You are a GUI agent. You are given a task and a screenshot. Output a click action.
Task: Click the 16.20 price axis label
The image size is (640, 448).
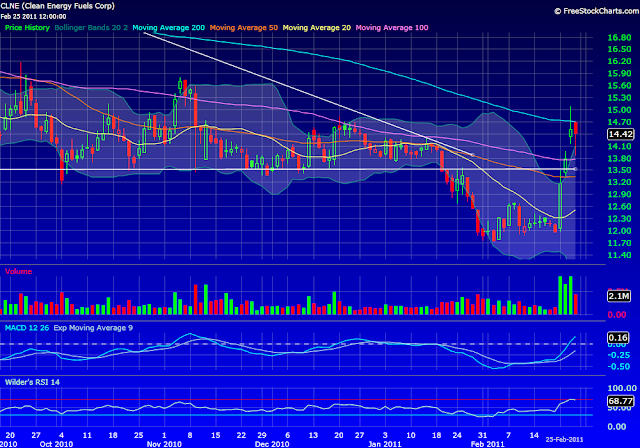point(619,61)
